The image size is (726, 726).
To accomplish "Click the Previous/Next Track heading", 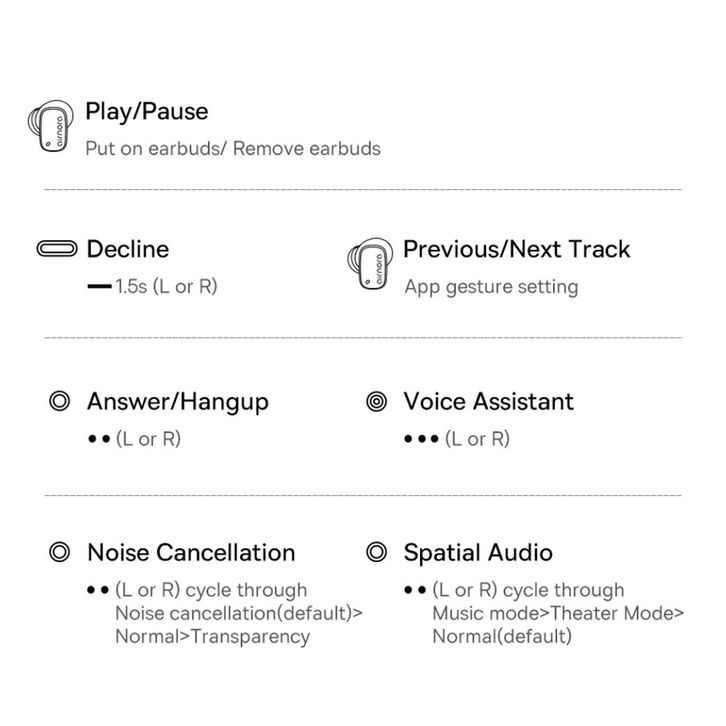I will point(517,249).
